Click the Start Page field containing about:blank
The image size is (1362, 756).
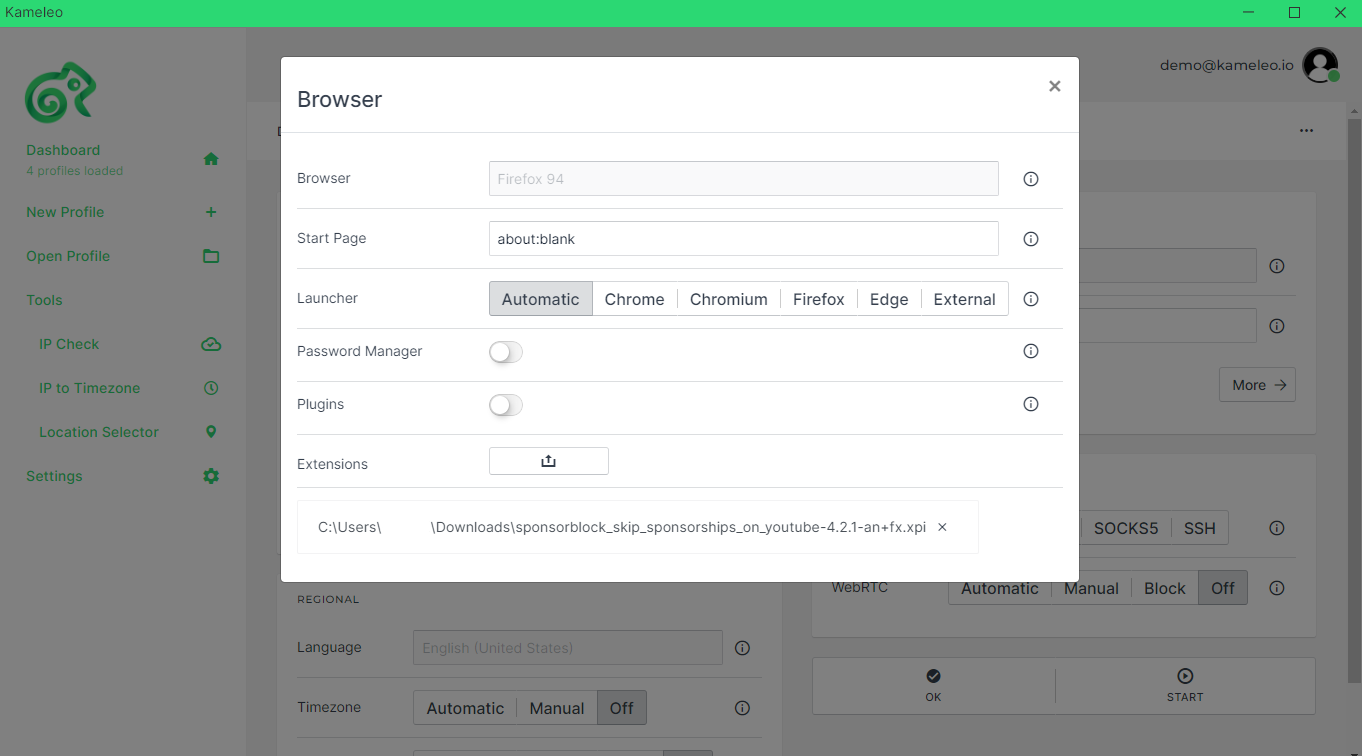point(744,239)
